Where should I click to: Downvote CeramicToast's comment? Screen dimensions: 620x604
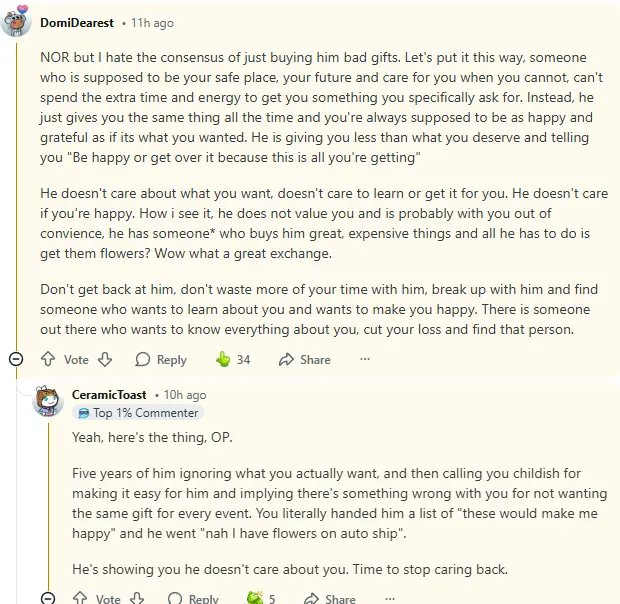tap(137, 598)
